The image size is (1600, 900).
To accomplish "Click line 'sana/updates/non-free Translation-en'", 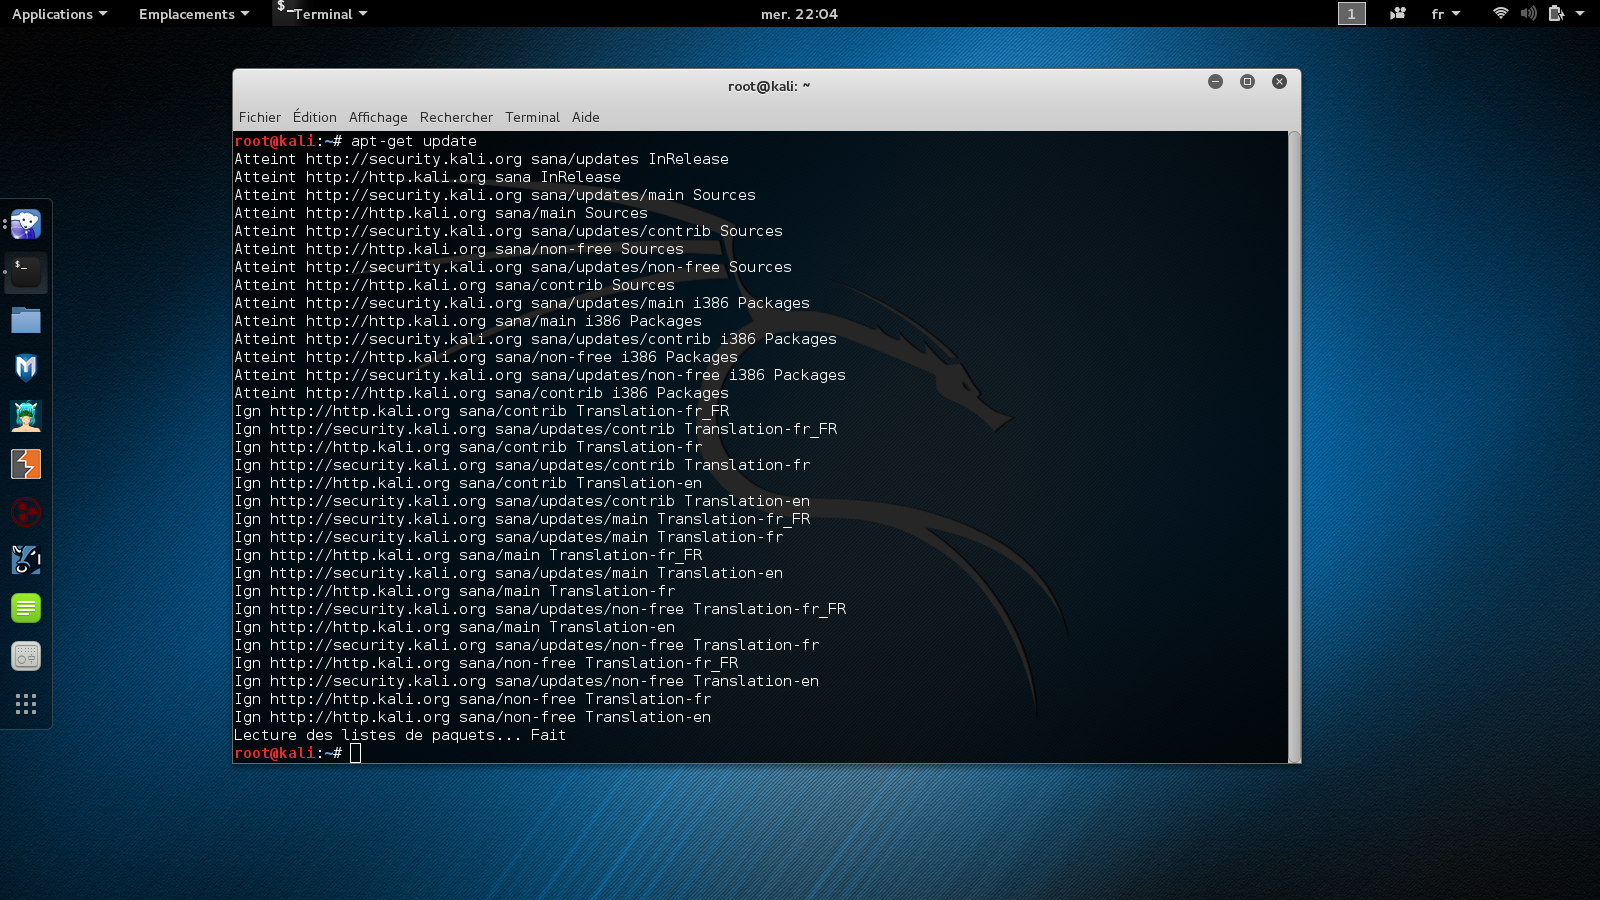I will (x=526, y=681).
